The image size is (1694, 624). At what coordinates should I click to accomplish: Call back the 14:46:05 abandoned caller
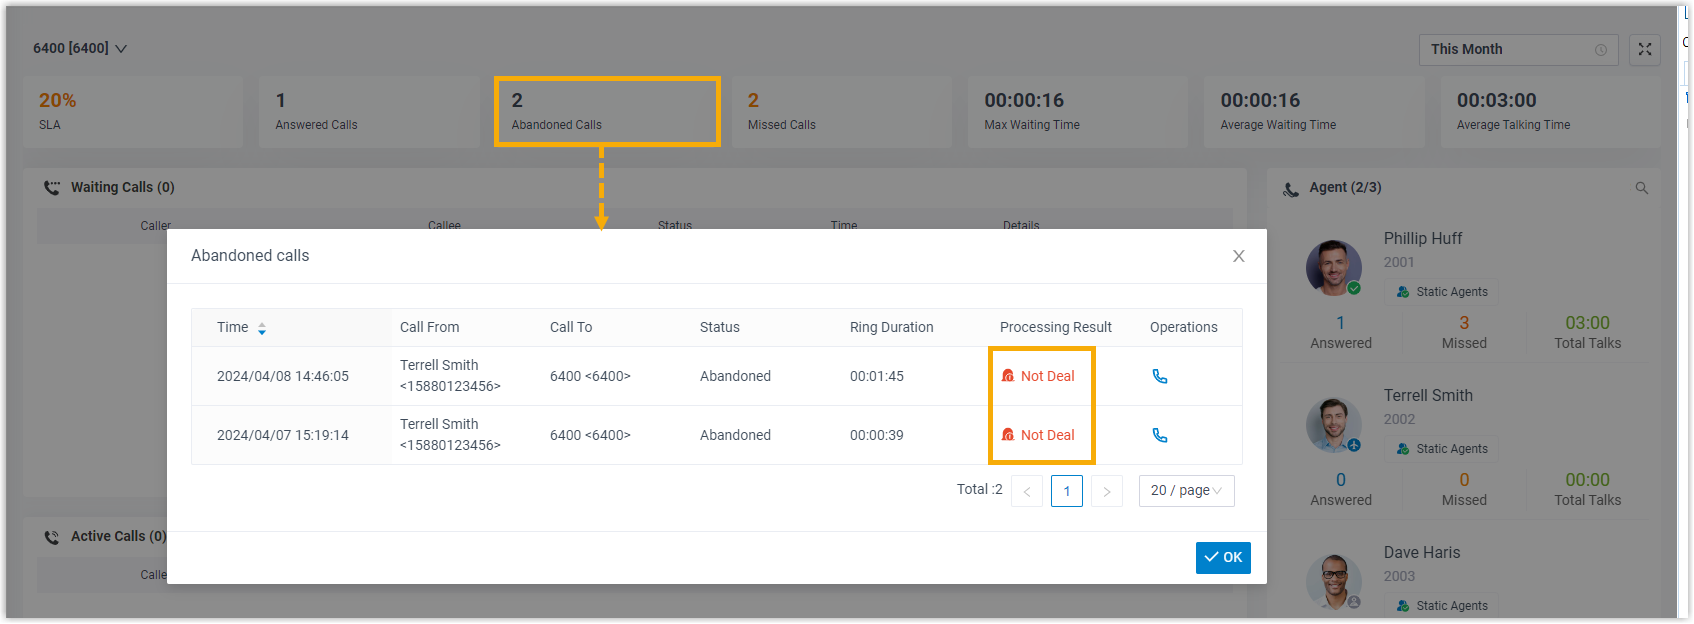pos(1160,377)
